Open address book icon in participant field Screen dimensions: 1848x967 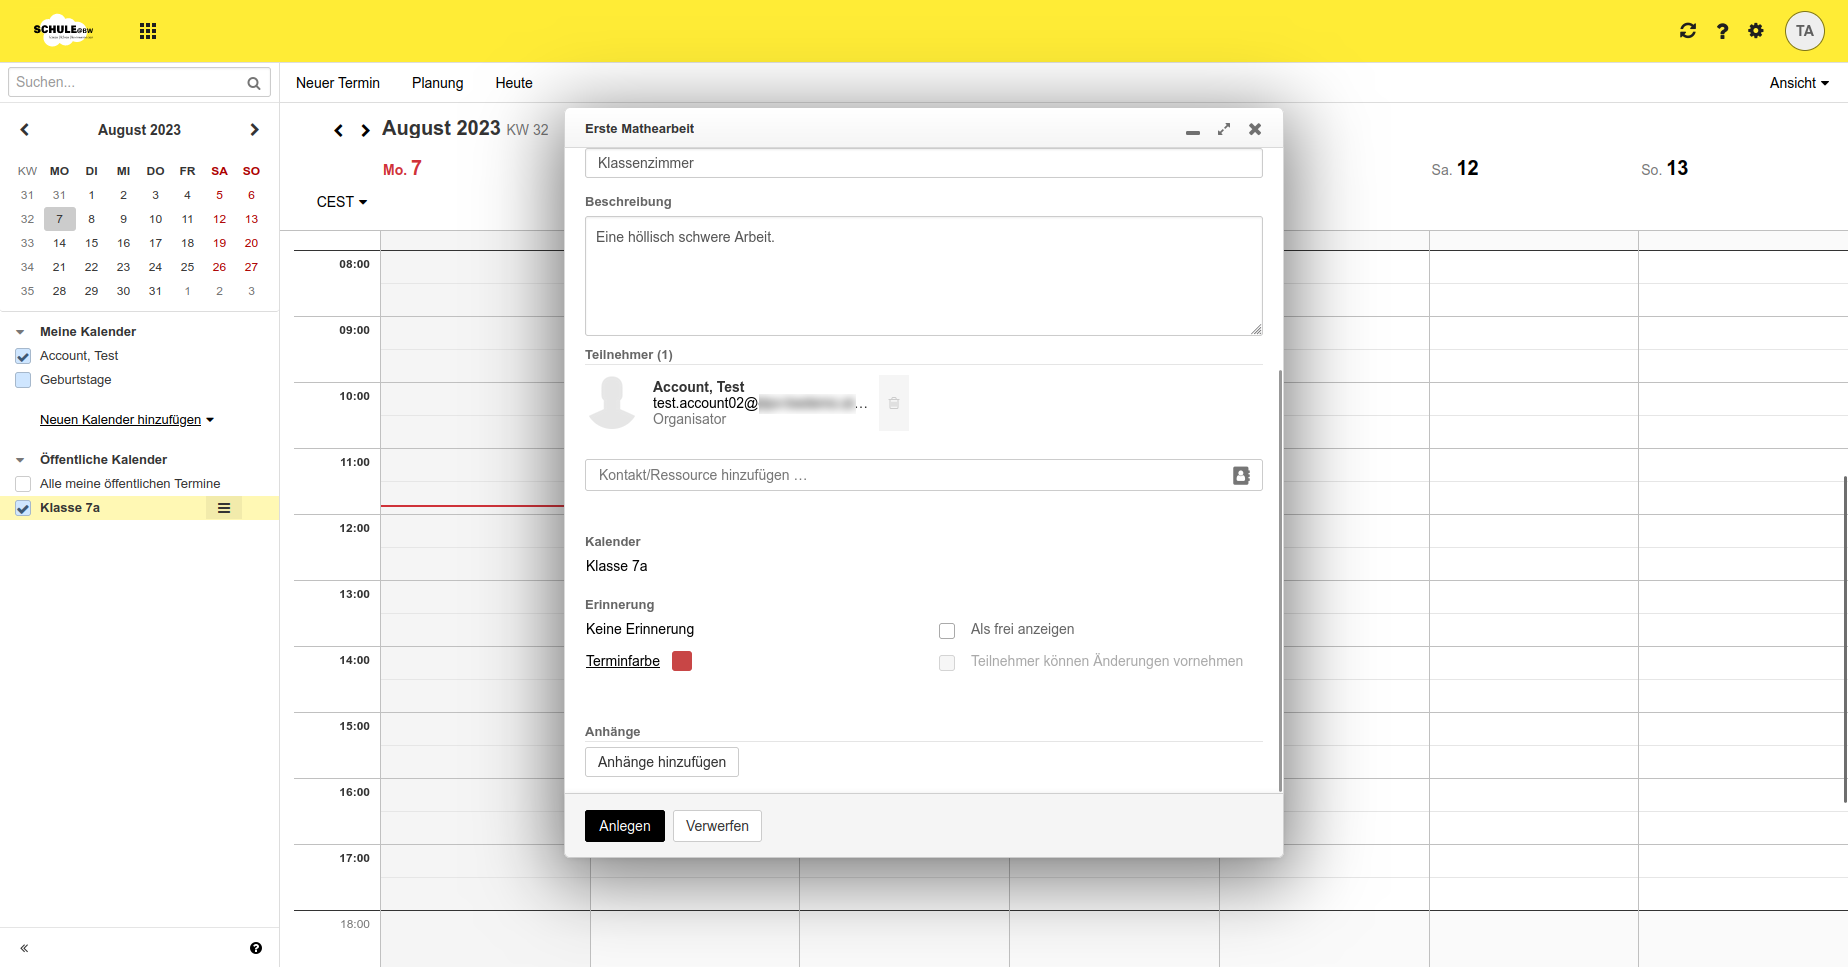(x=1241, y=476)
